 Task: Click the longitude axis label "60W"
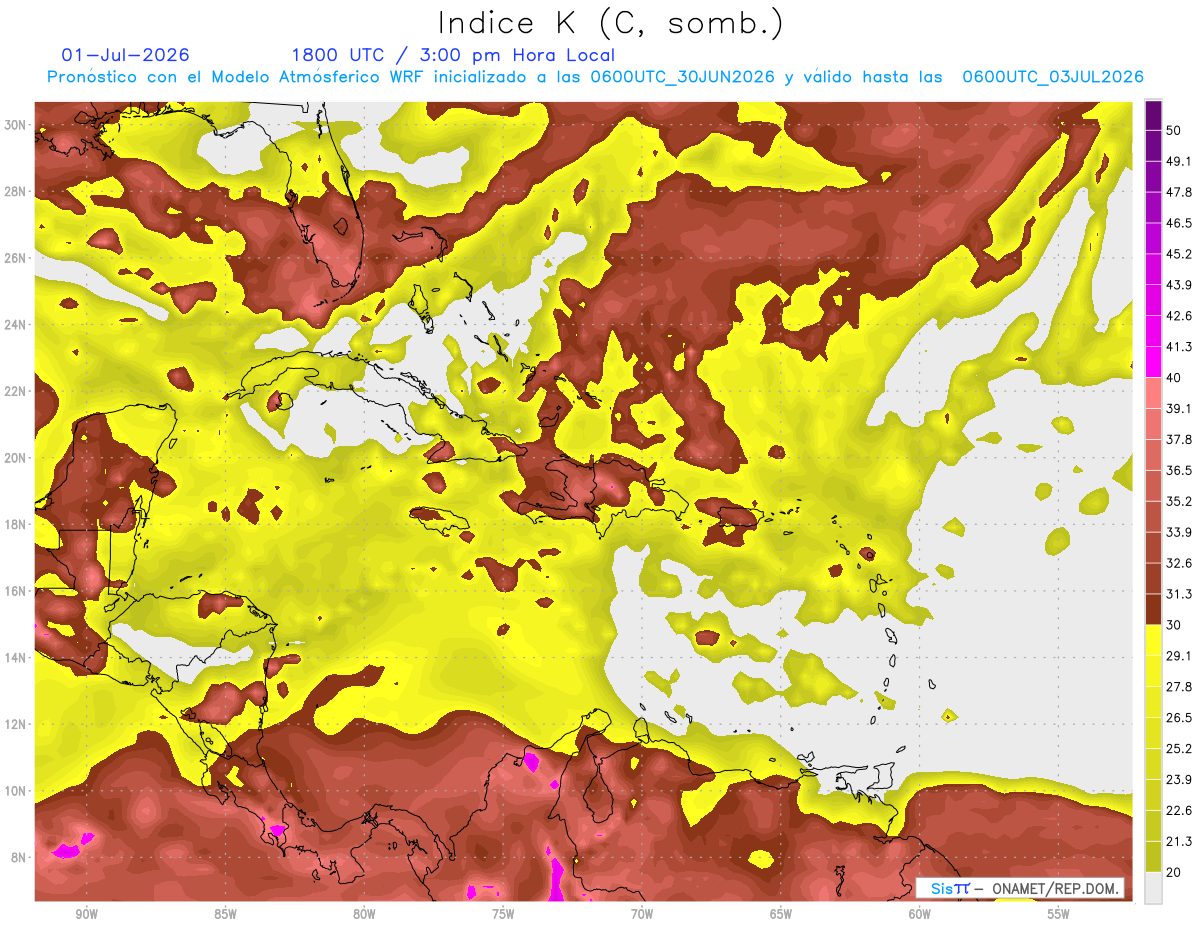point(920,914)
